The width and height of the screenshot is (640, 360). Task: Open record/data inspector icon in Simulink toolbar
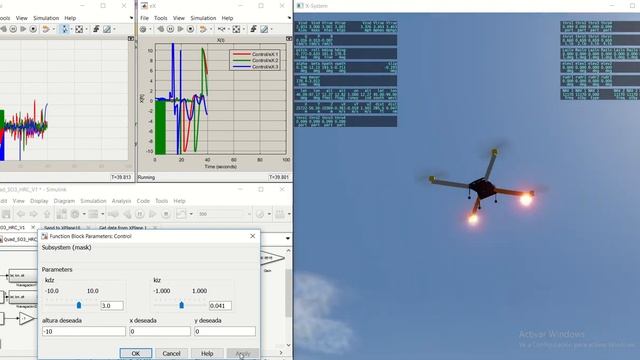[x=181, y=214]
